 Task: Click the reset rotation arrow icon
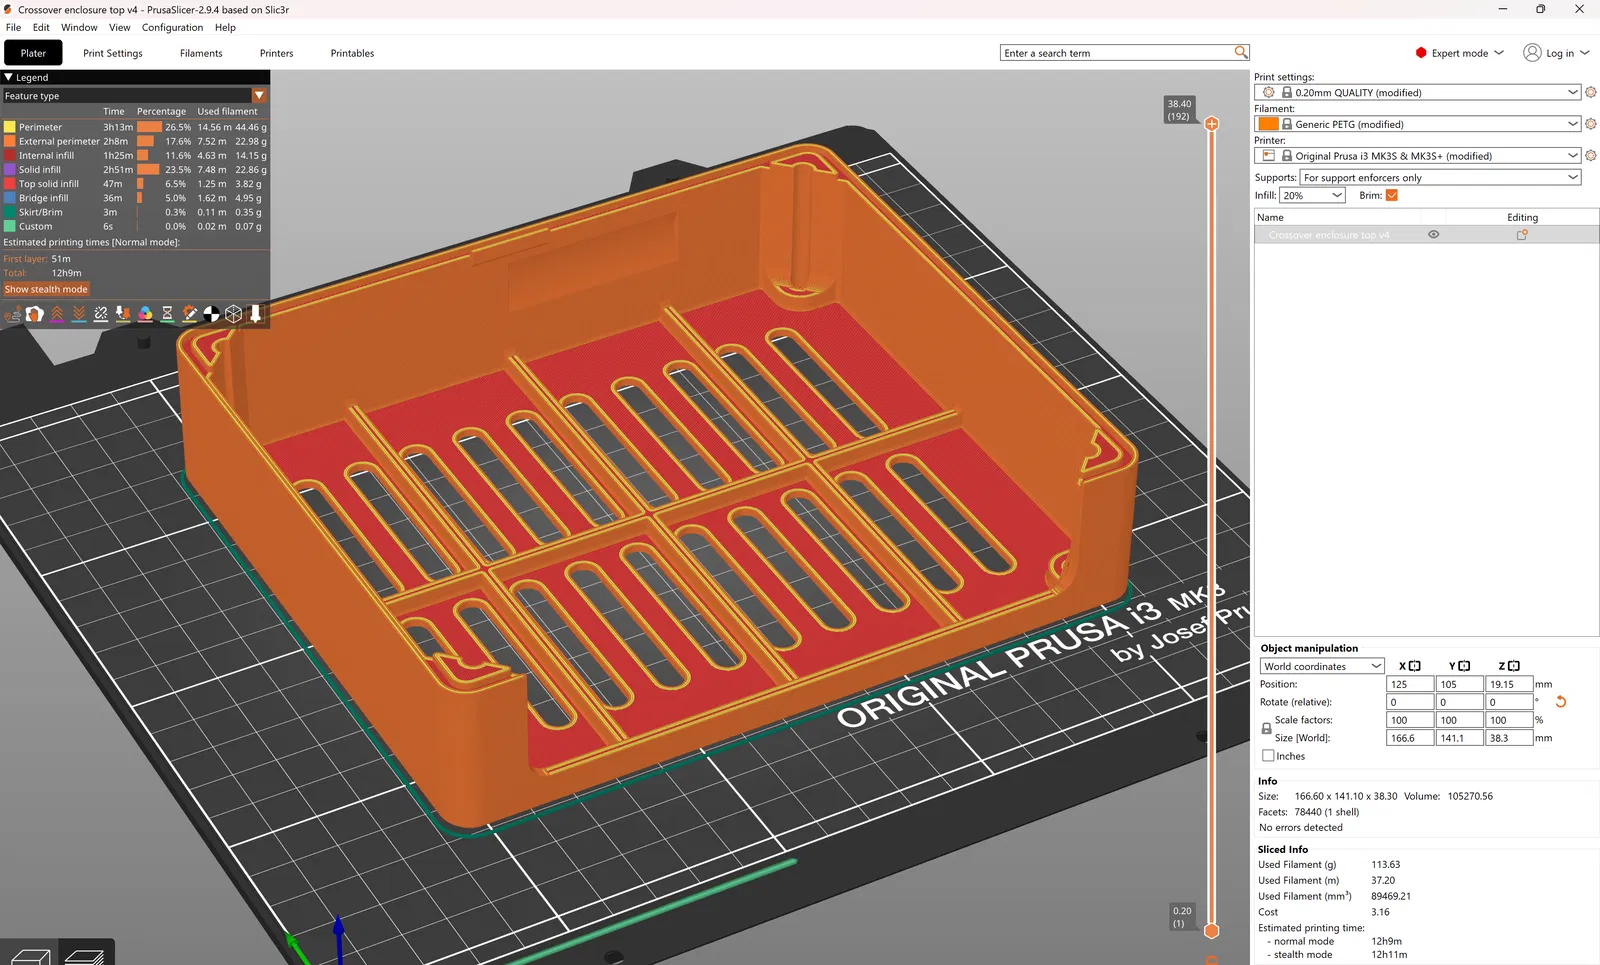1560,702
